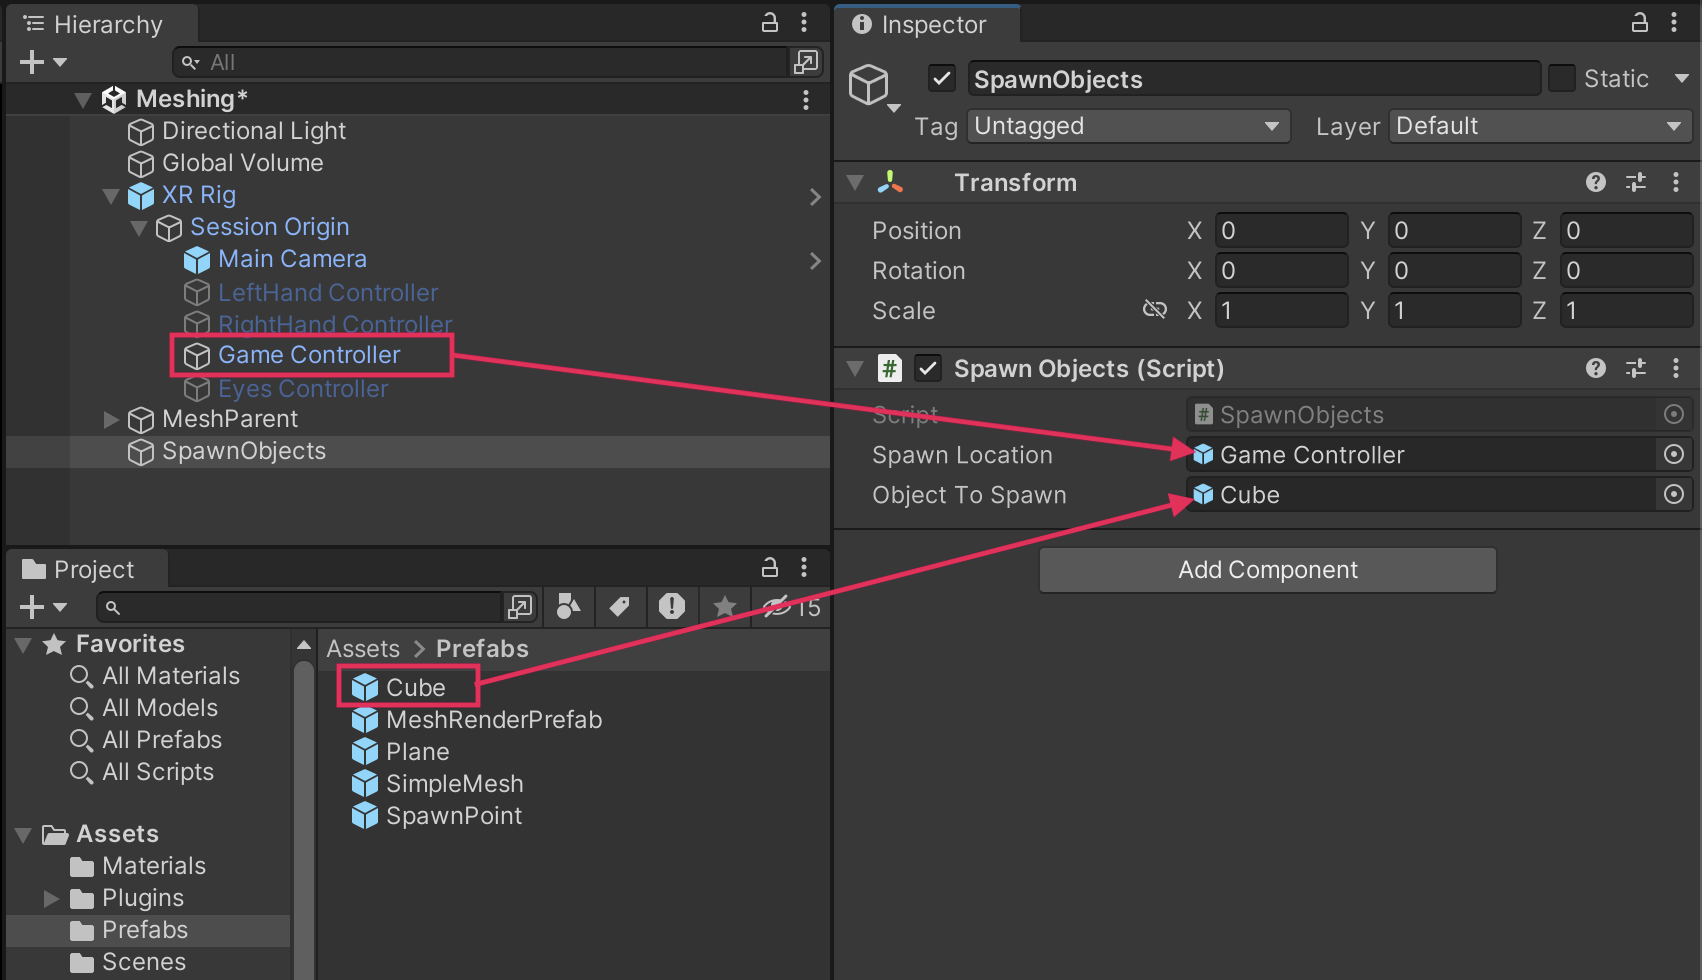Click object picker for Object To Spawn

click(x=1673, y=494)
